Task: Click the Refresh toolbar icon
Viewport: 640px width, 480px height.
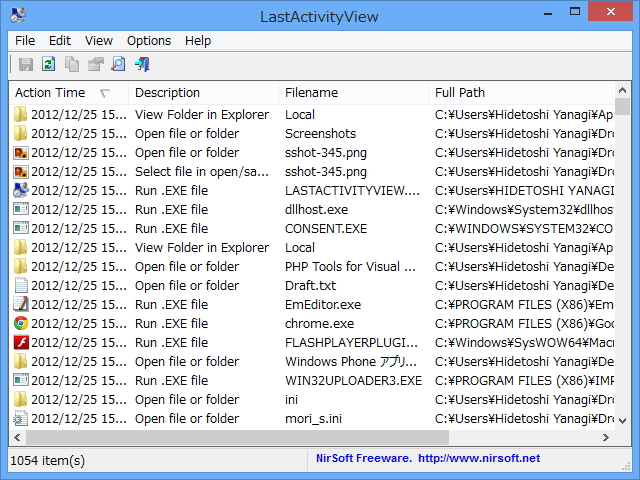Action: 49,64
